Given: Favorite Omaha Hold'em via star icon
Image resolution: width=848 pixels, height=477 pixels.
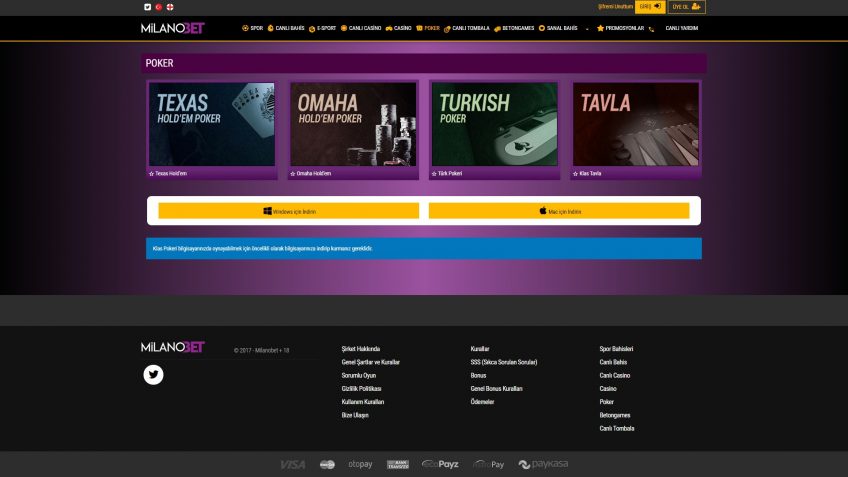Looking at the screenshot, I should click(x=293, y=174).
